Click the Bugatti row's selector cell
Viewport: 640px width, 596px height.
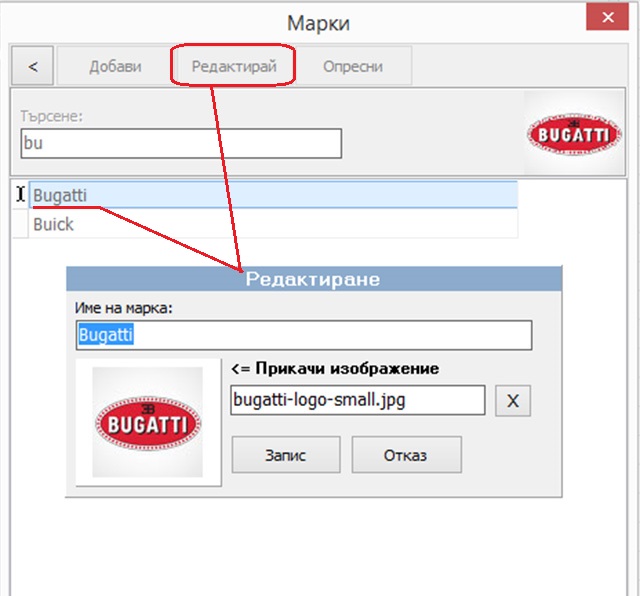click(x=20, y=195)
